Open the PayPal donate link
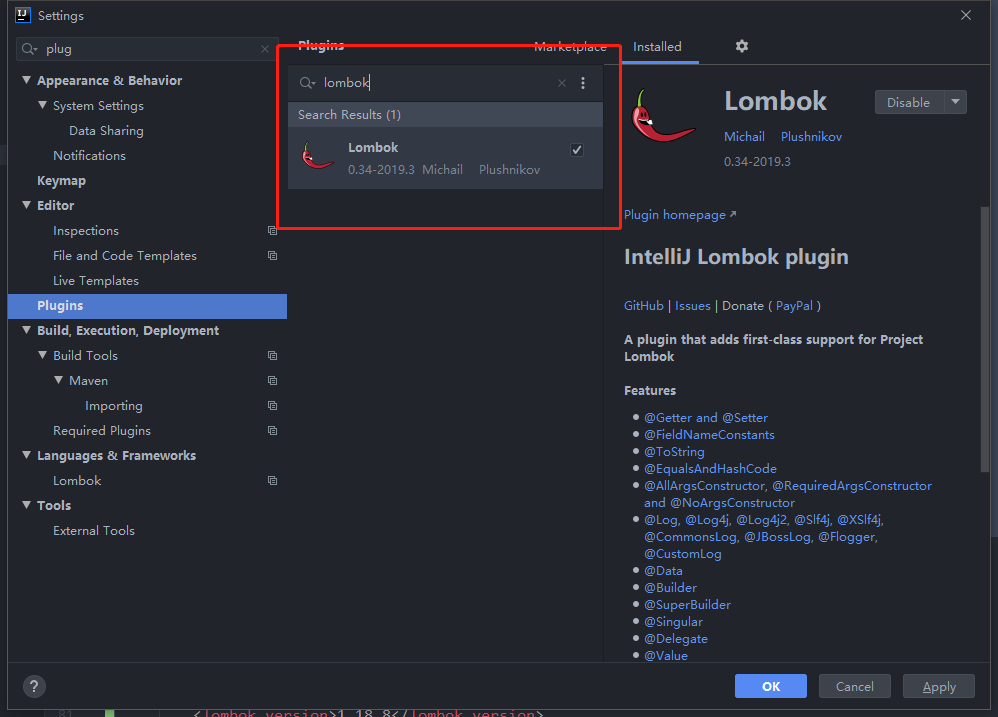This screenshot has height=717, width=998. pyautogui.click(x=794, y=305)
